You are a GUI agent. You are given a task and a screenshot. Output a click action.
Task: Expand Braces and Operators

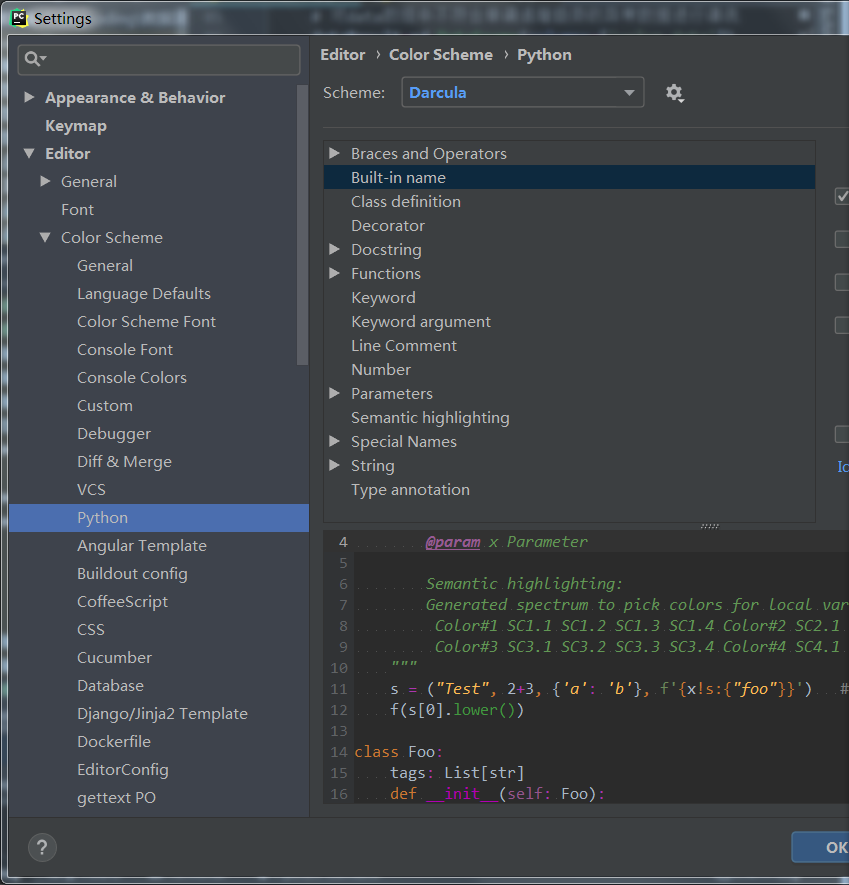[334, 153]
